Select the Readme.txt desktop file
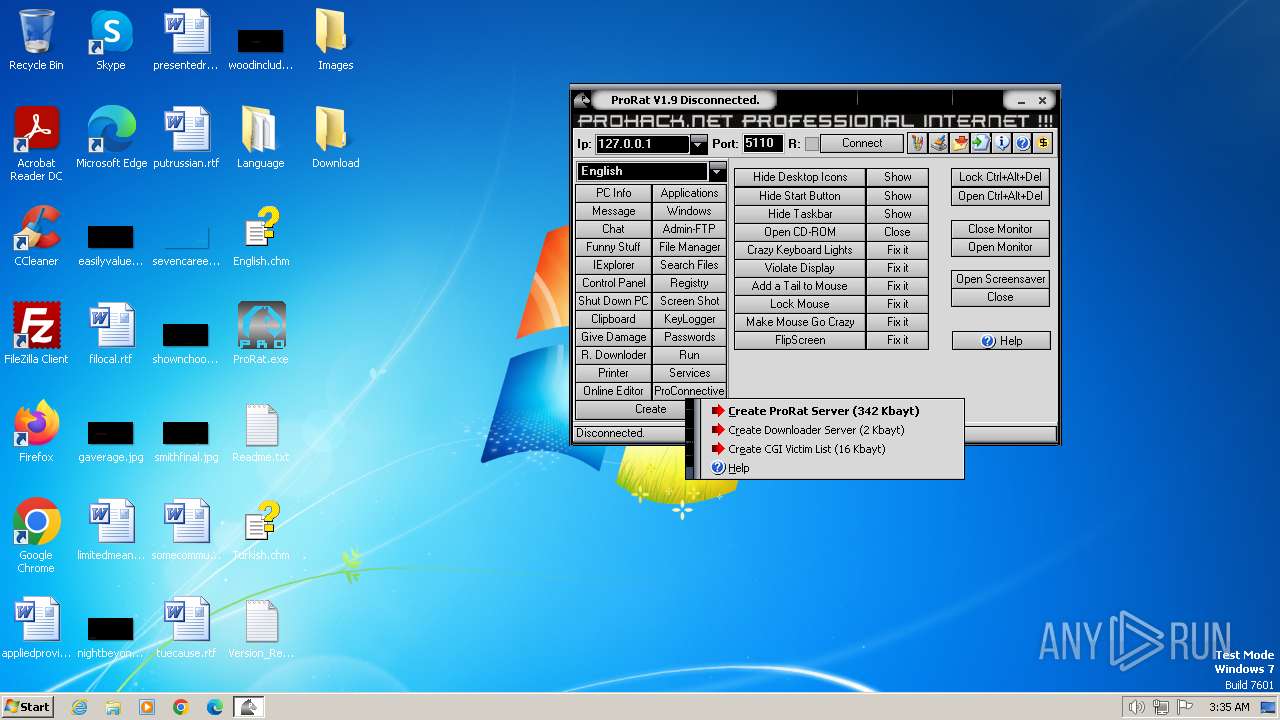This screenshot has width=1280, height=720. tap(261, 433)
